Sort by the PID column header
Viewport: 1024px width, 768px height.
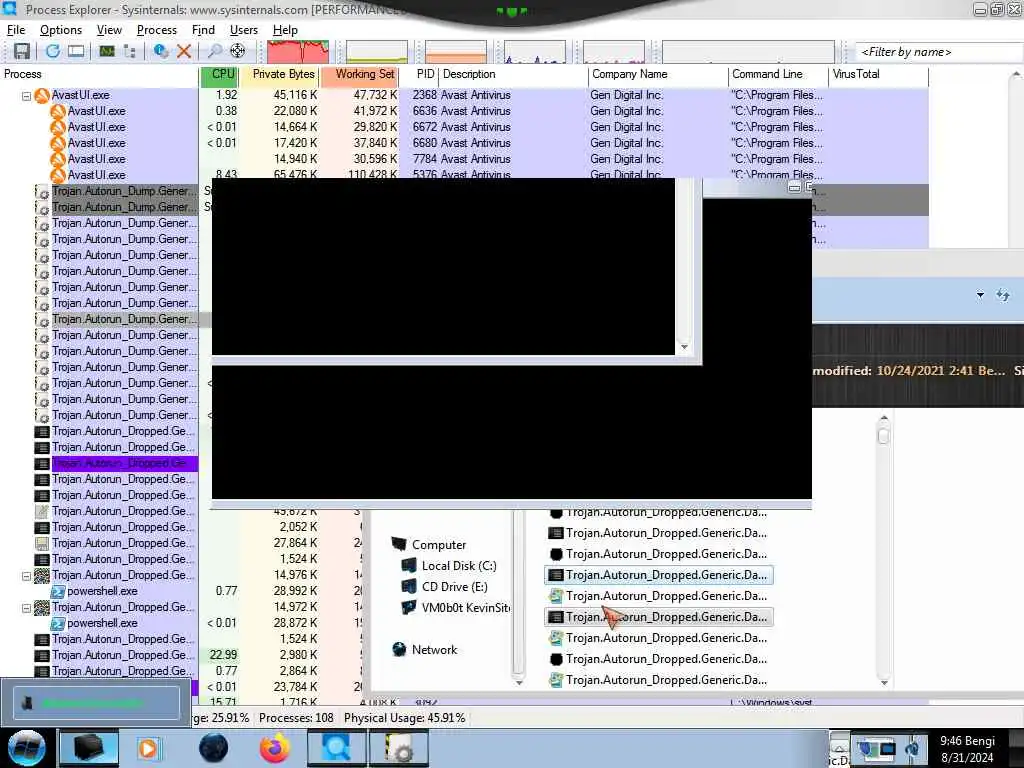click(419, 74)
